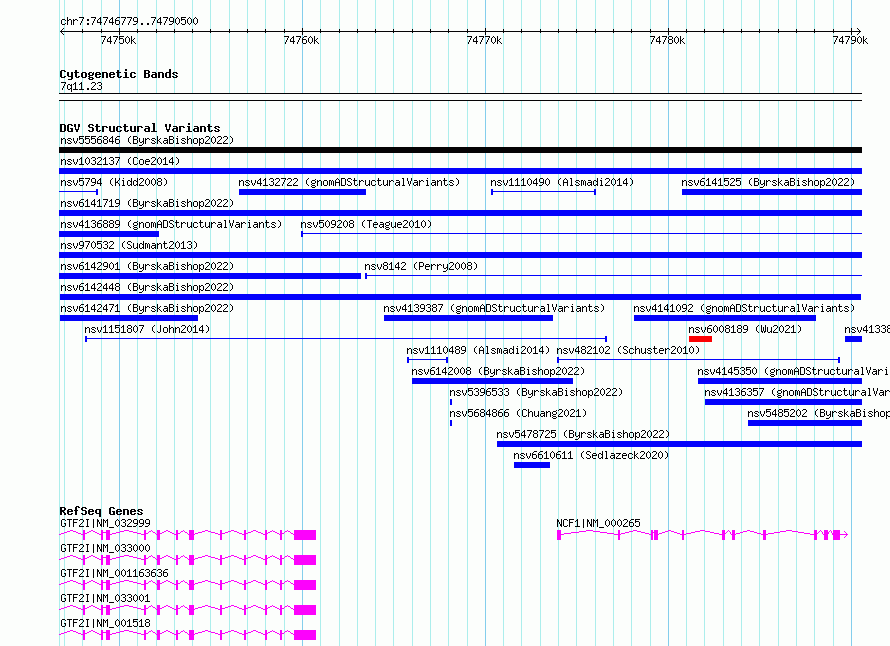Screen dimensions: 890x646
Task: Open the nsv1032137 (Coe2014) variant label
Action: (120, 161)
